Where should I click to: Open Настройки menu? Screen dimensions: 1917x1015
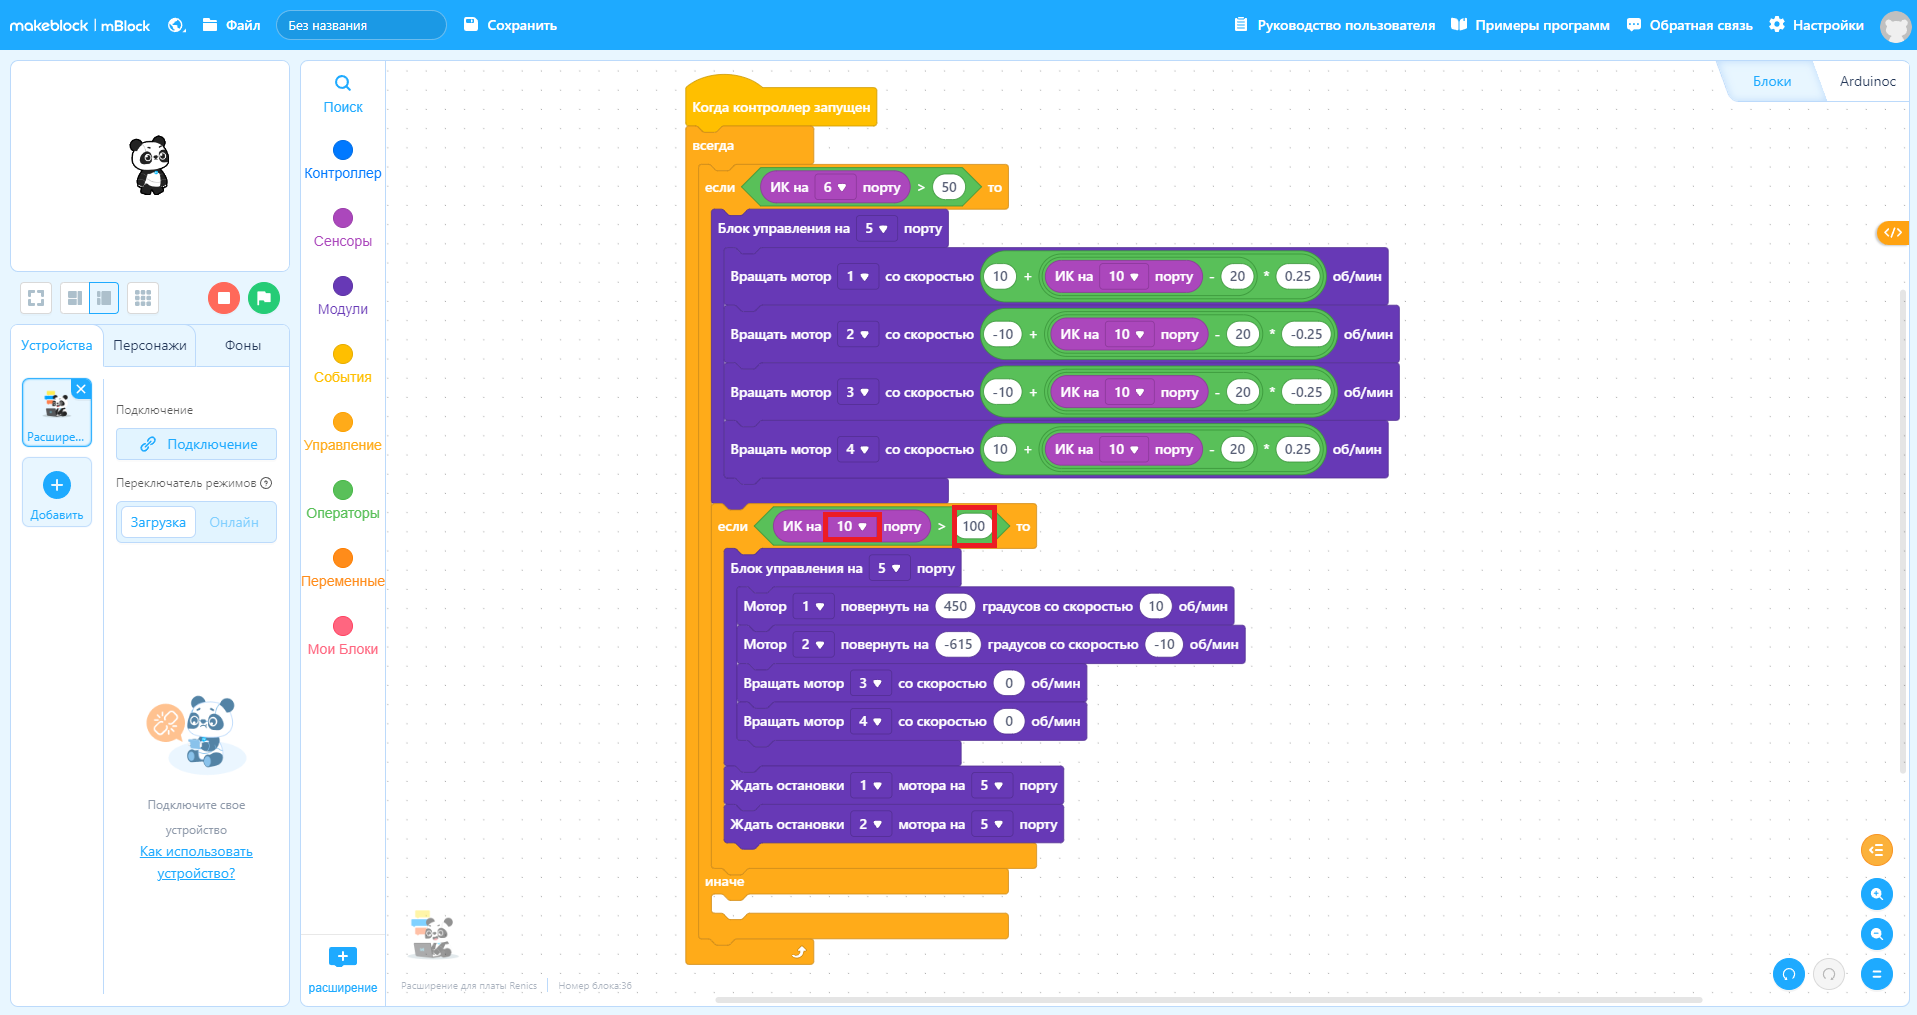1817,25
